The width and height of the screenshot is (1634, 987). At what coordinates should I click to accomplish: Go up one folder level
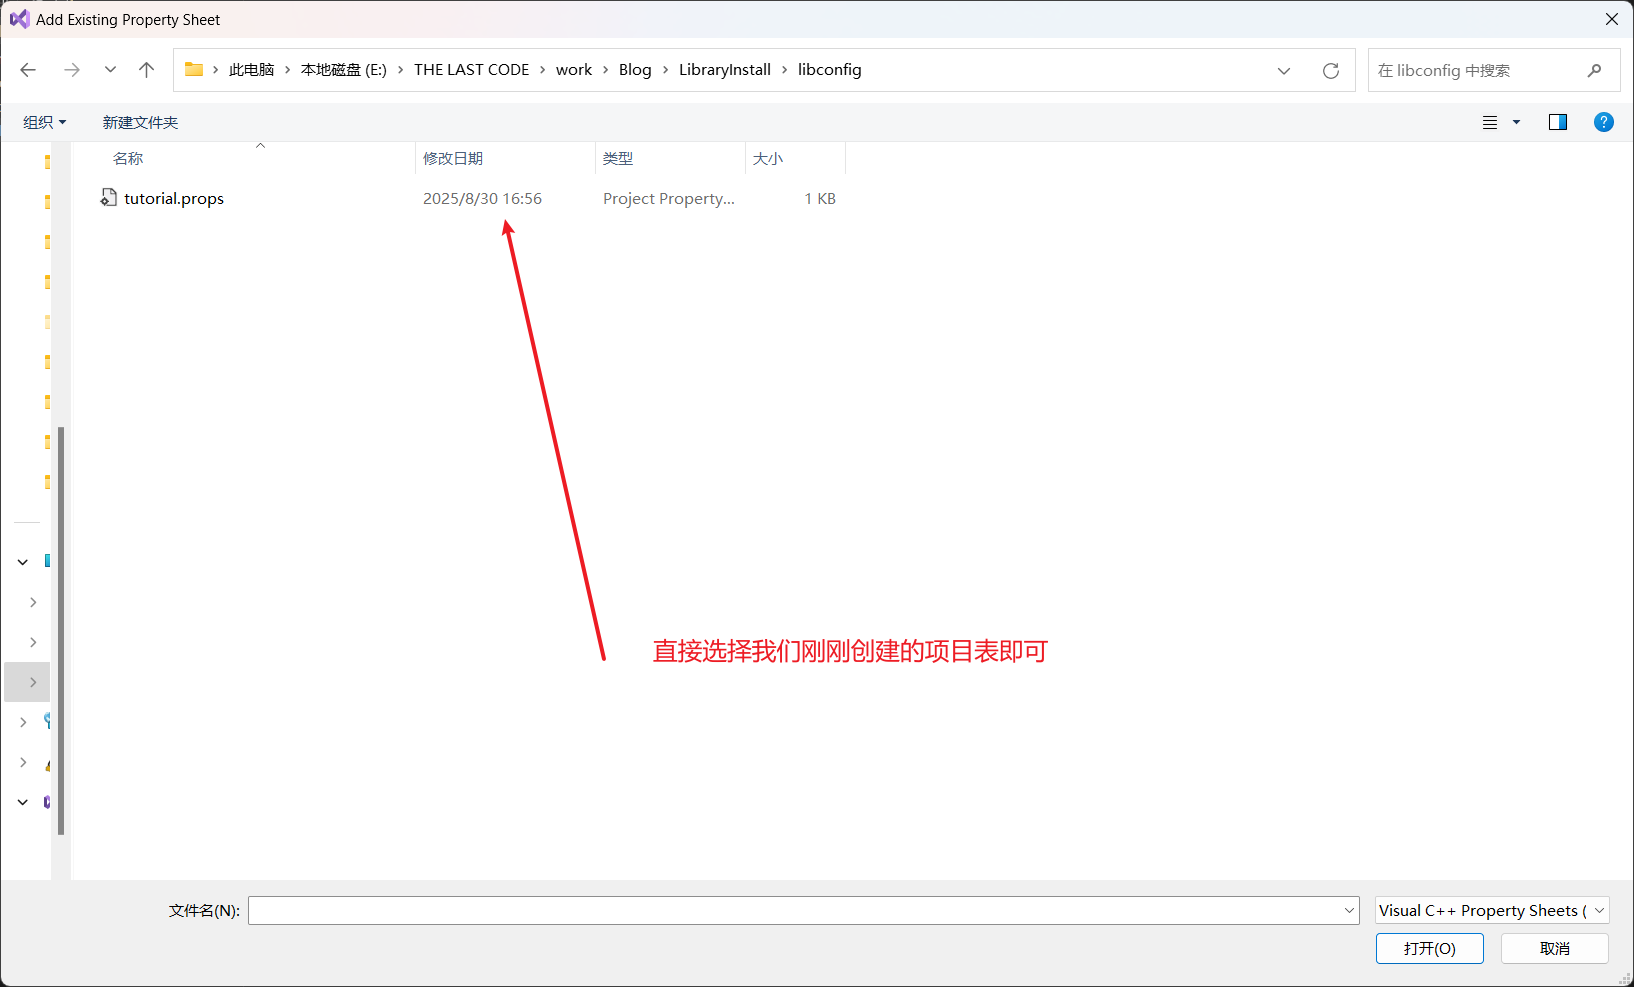click(147, 70)
